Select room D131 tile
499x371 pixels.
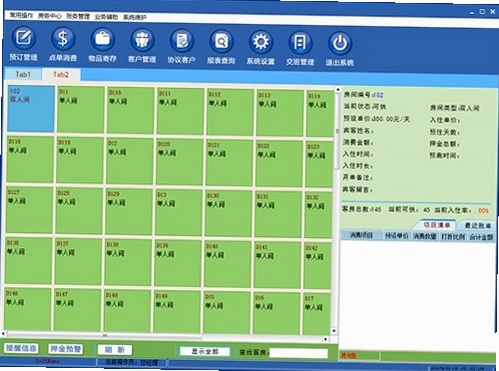278,214
